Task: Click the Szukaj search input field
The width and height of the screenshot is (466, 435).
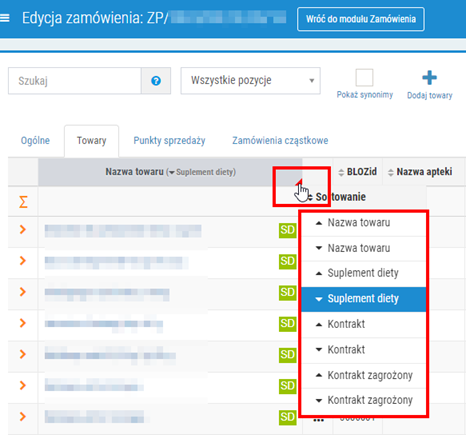Action: click(75, 81)
